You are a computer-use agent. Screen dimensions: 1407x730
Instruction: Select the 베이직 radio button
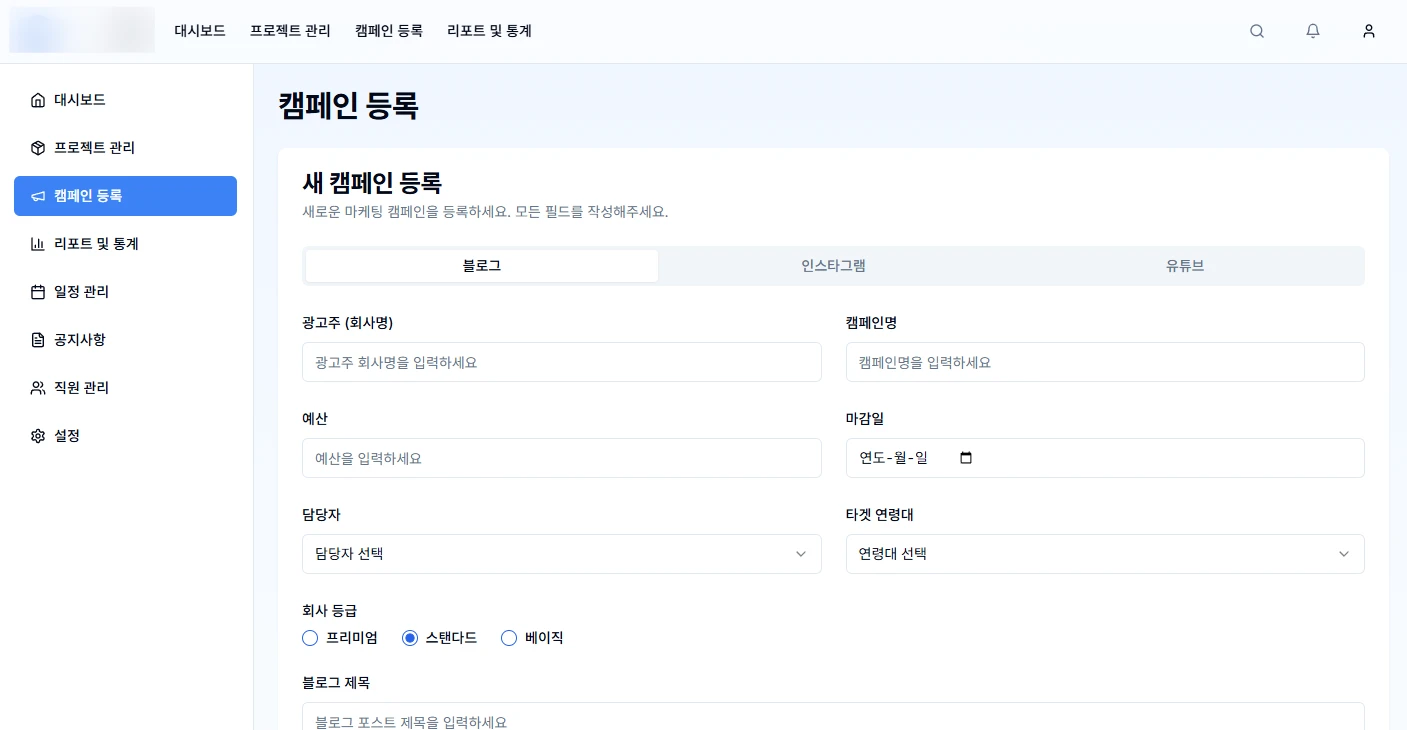click(x=509, y=638)
